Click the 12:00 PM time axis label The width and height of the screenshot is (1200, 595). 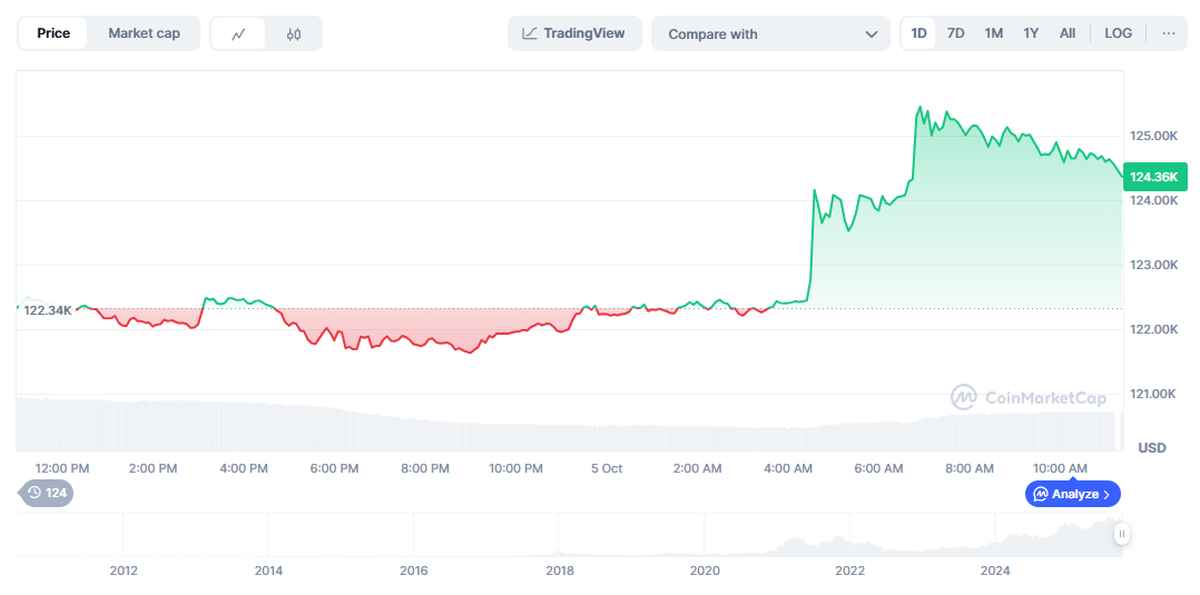[62, 468]
